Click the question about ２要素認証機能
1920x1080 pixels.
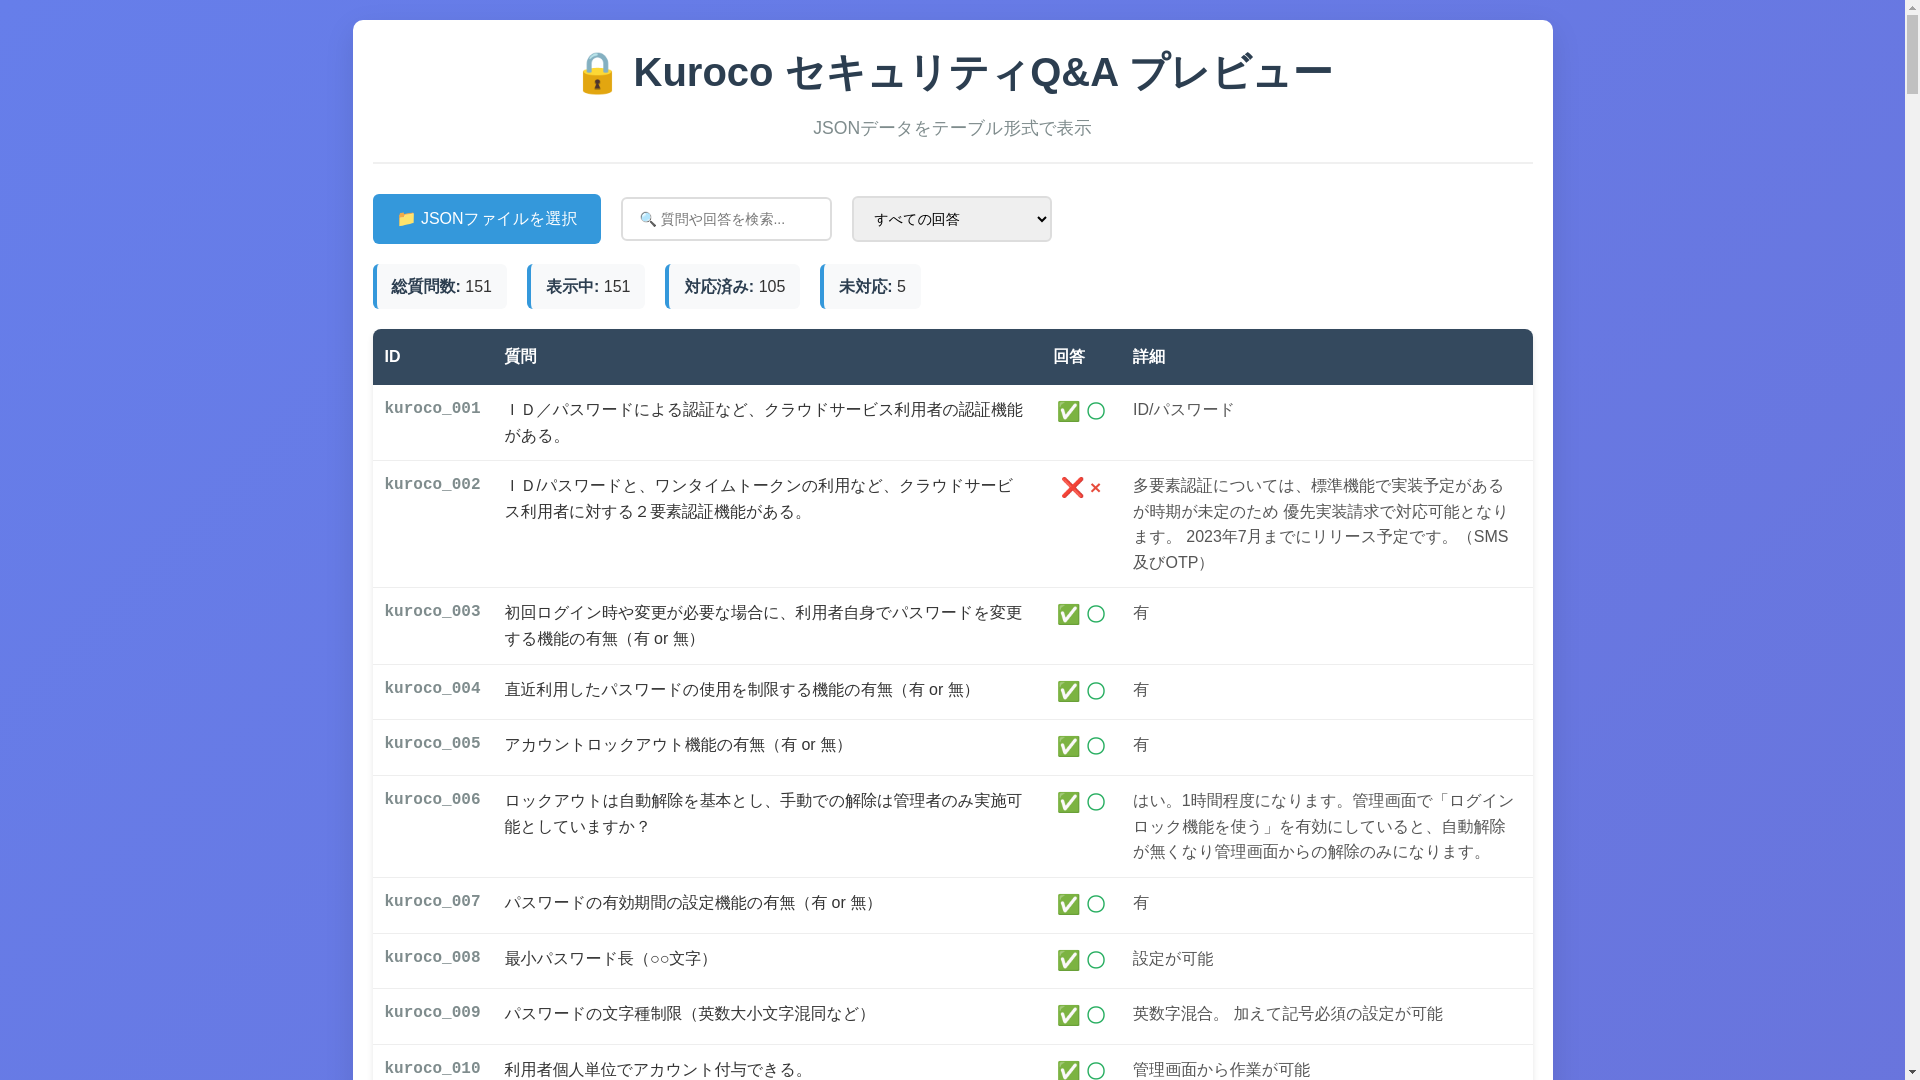[x=759, y=499]
